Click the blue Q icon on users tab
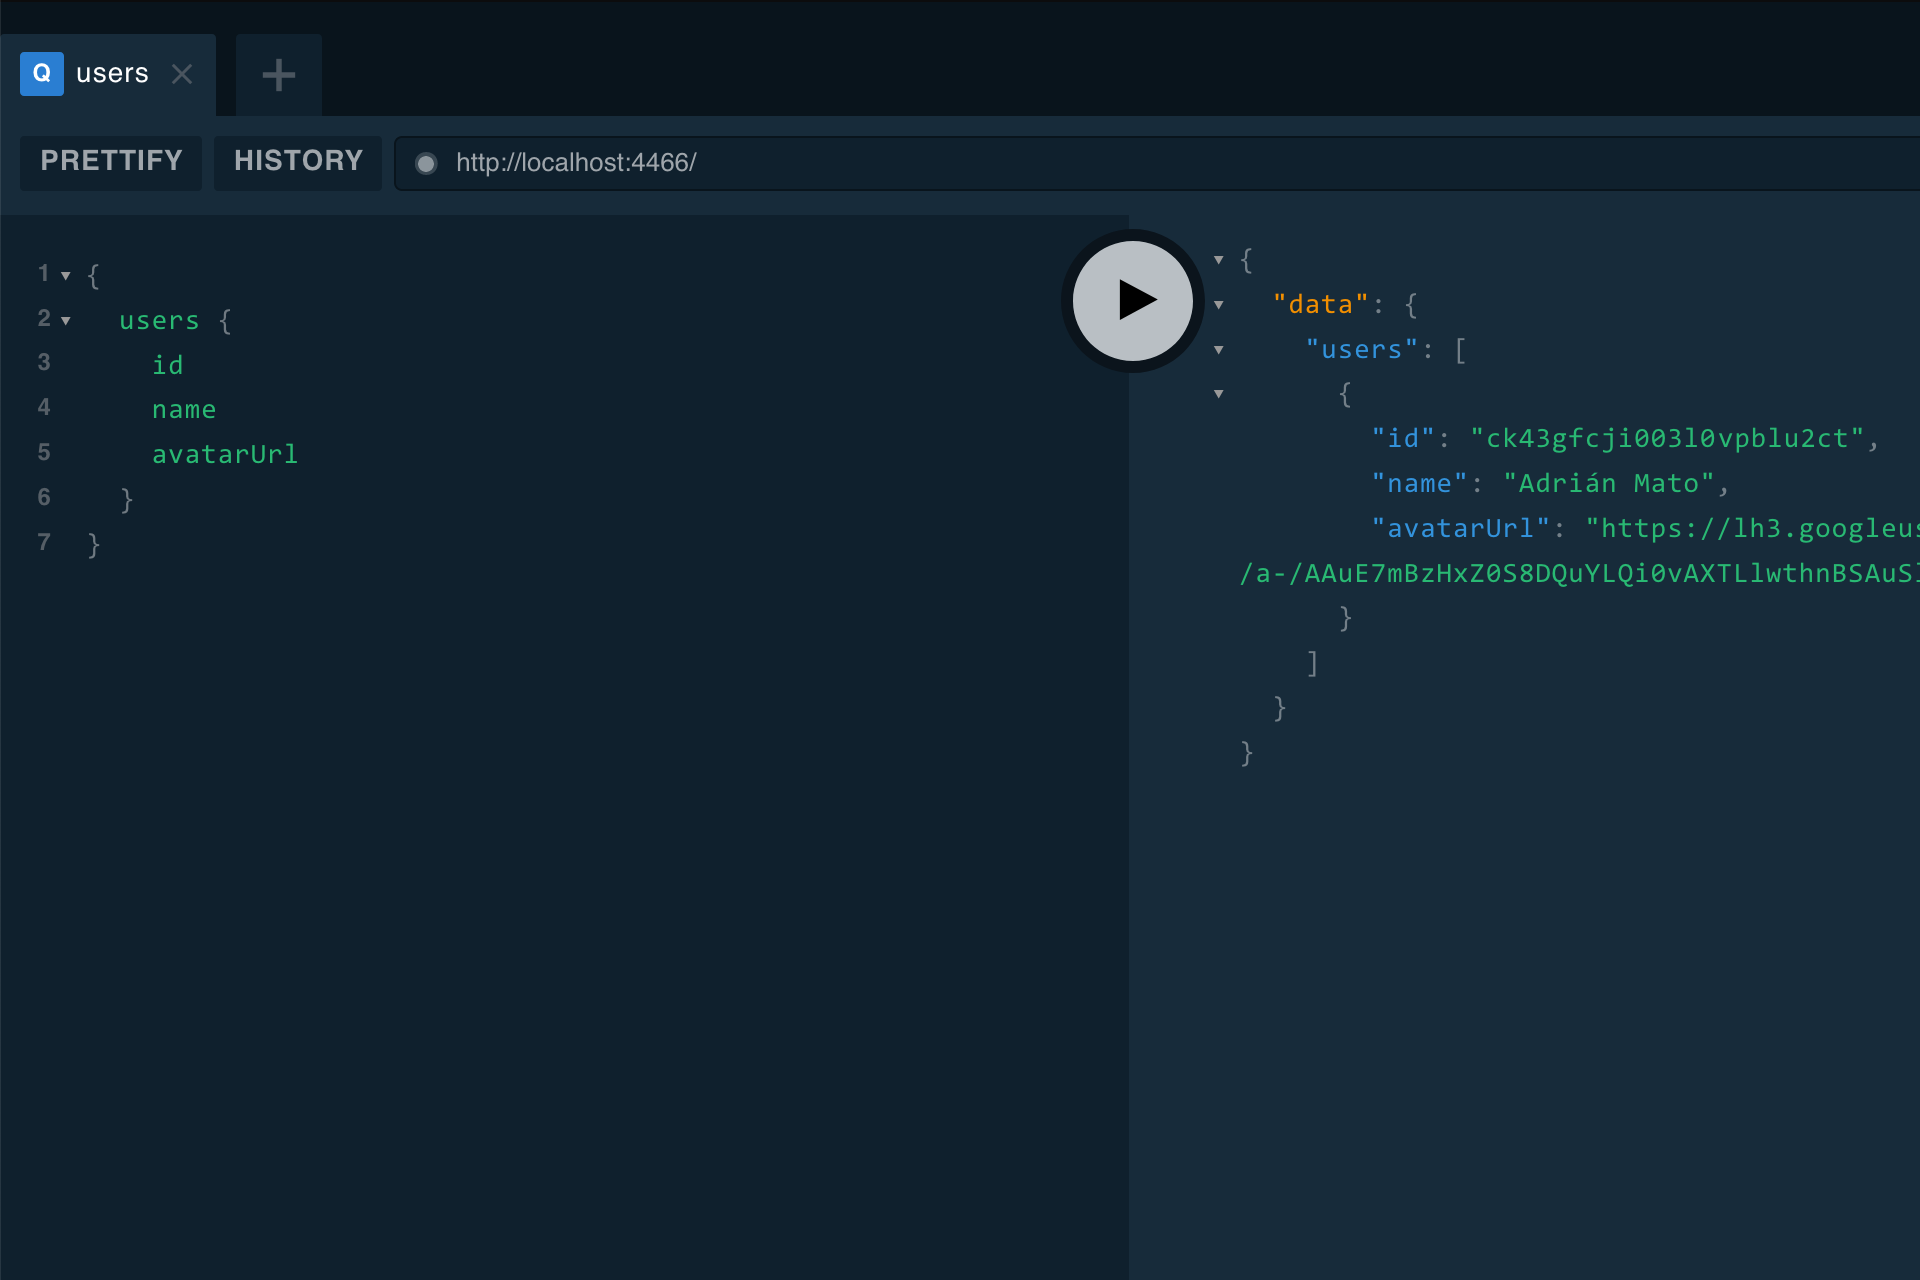The image size is (1920, 1280). click(x=42, y=74)
